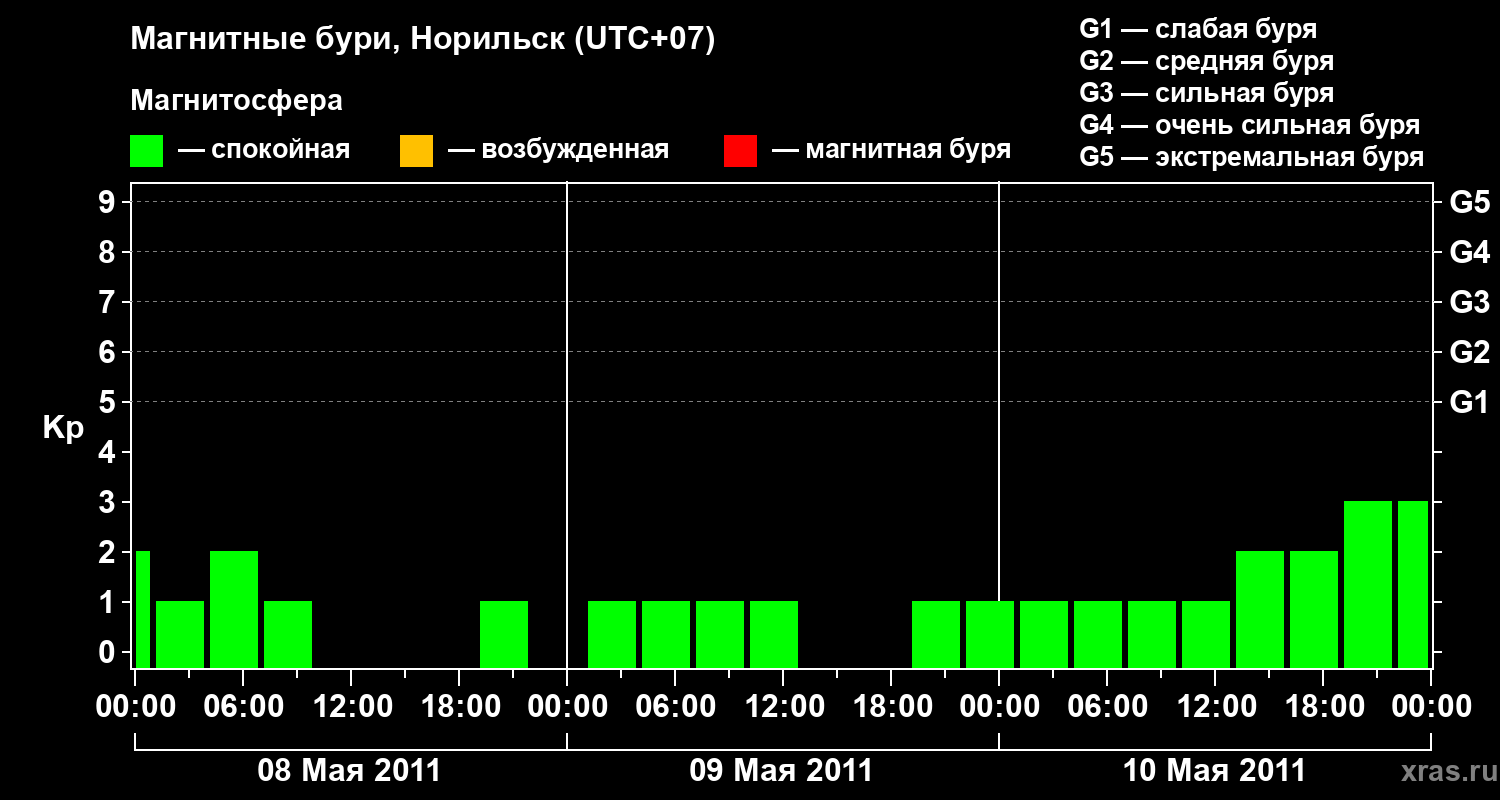Click the lone Kp 1 bar after 18:00 on 08 May
Screen dimensions: 1500x800
point(504,634)
